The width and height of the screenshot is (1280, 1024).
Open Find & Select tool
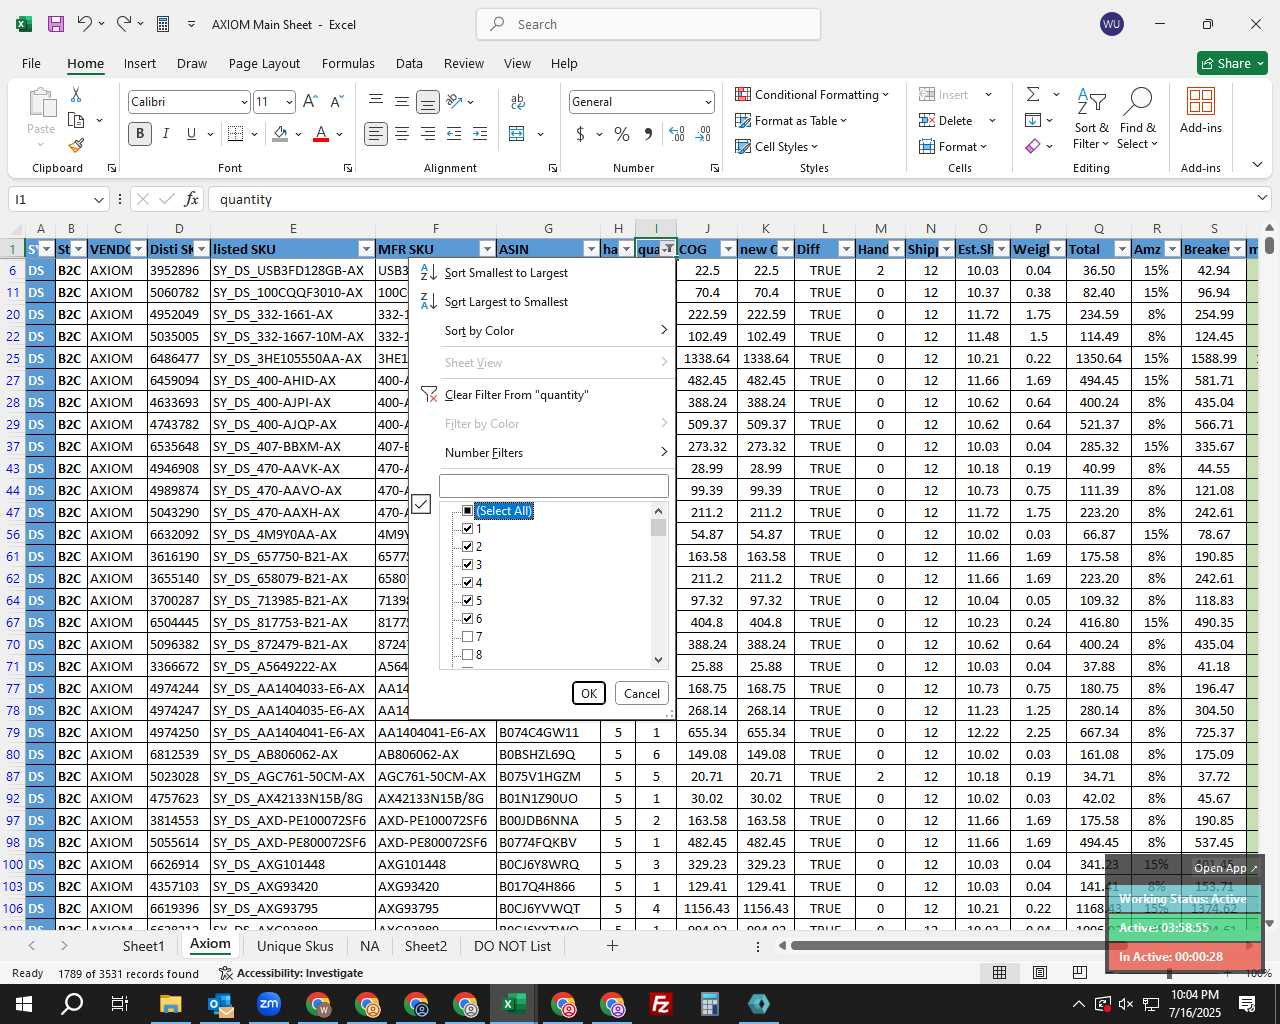[x=1138, y=119]
